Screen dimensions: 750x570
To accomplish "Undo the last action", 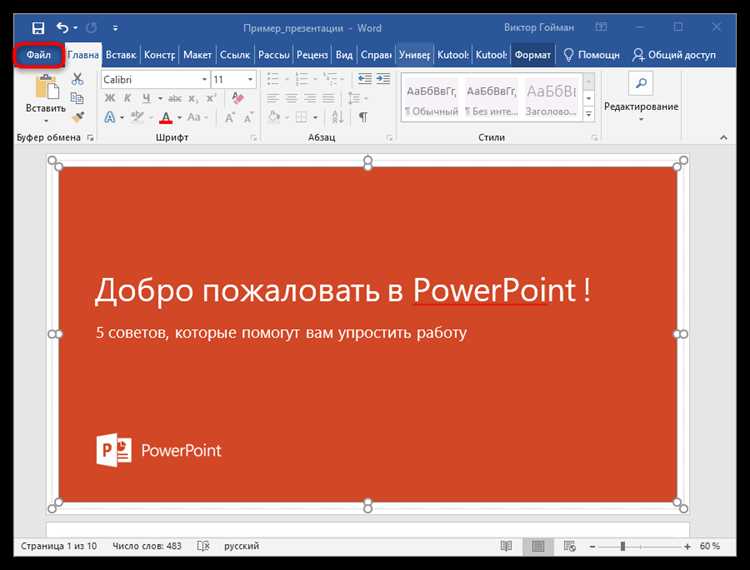I will (x=63, y=28).
